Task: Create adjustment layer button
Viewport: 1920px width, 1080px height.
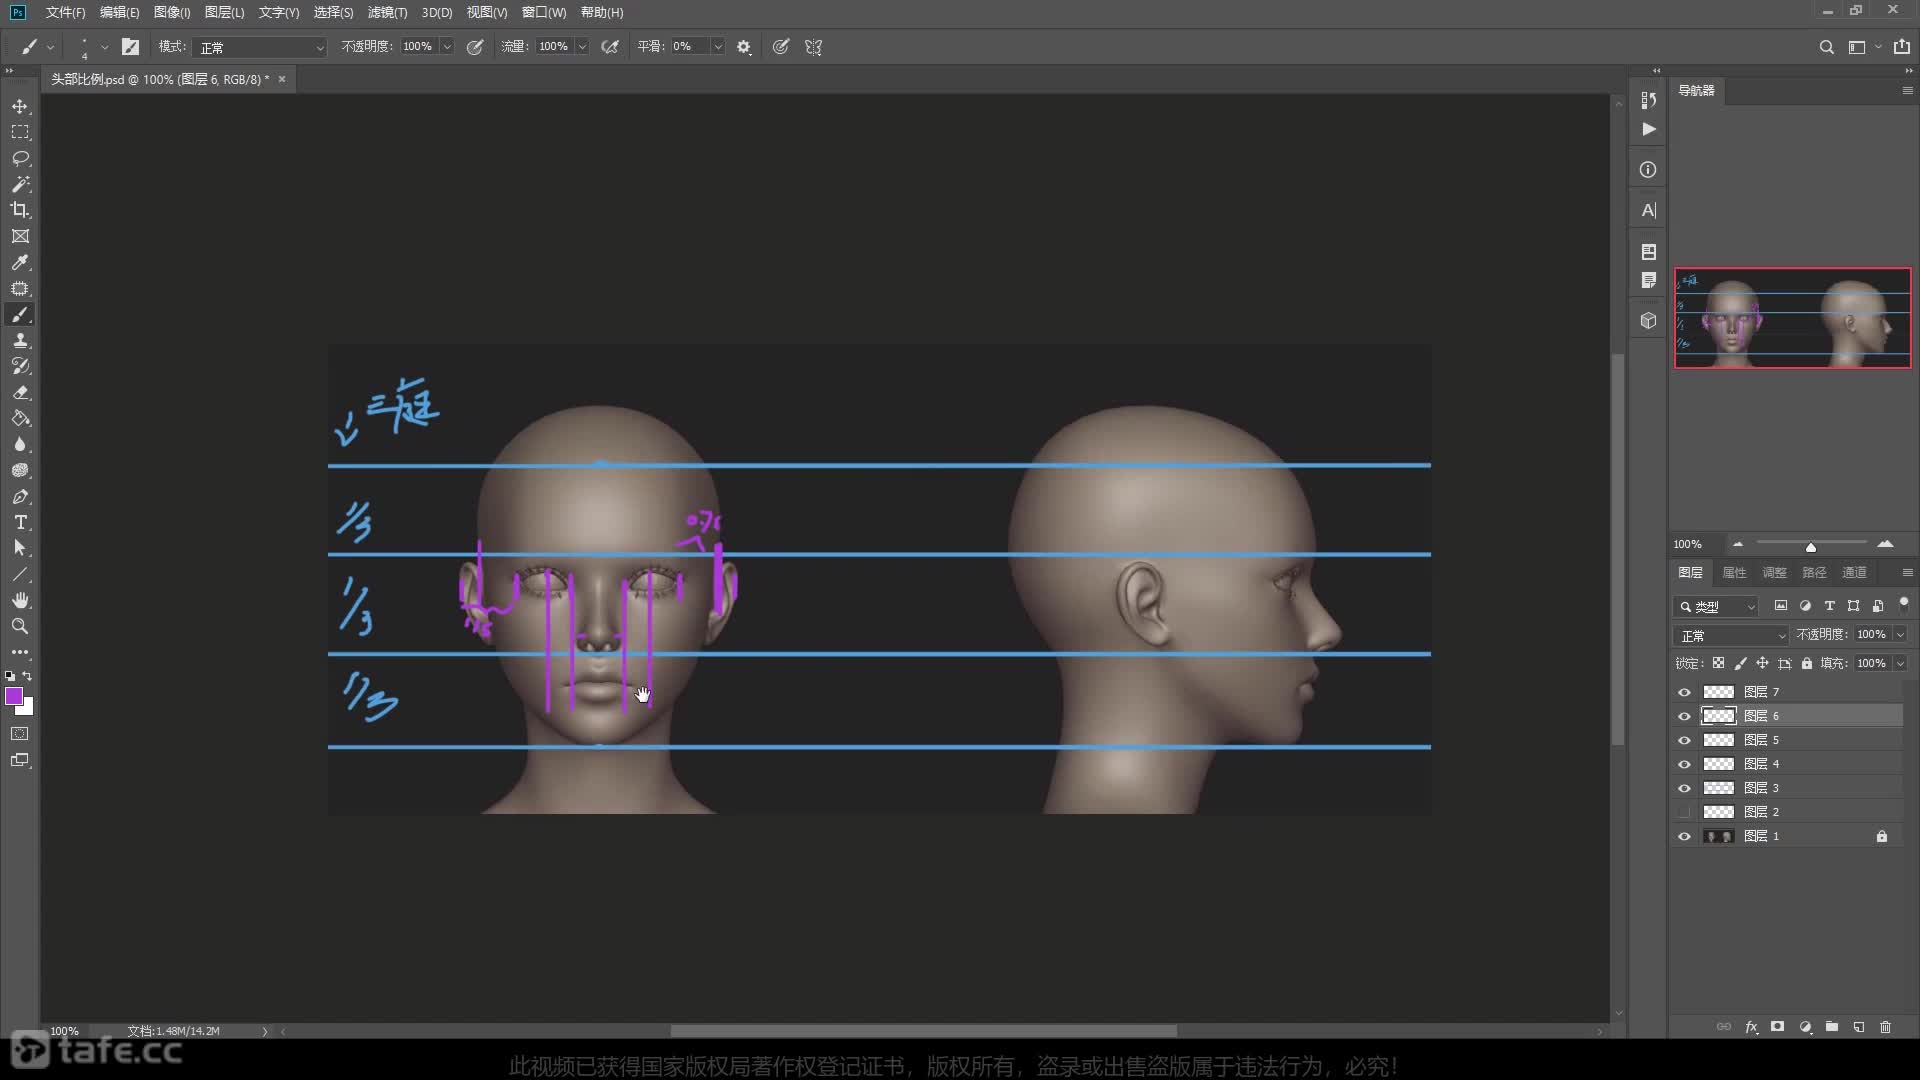Action: tap(1805, 1027)
